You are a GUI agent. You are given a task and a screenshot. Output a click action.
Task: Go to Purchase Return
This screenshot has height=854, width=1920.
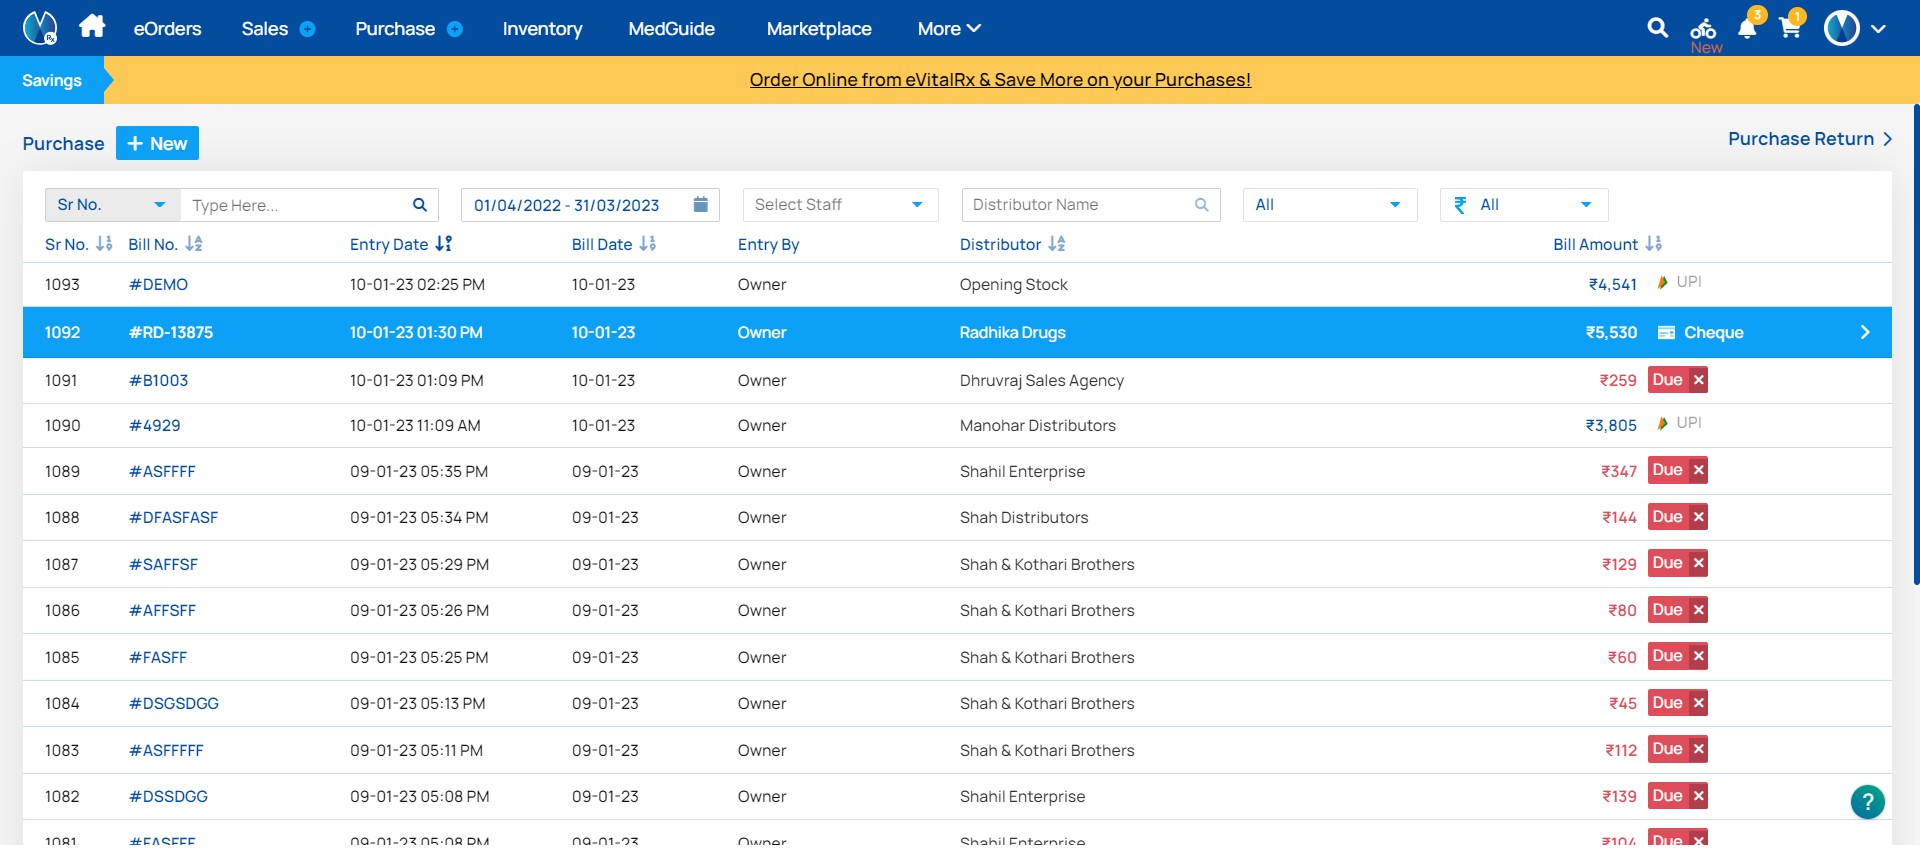(x=1810, y=139)
